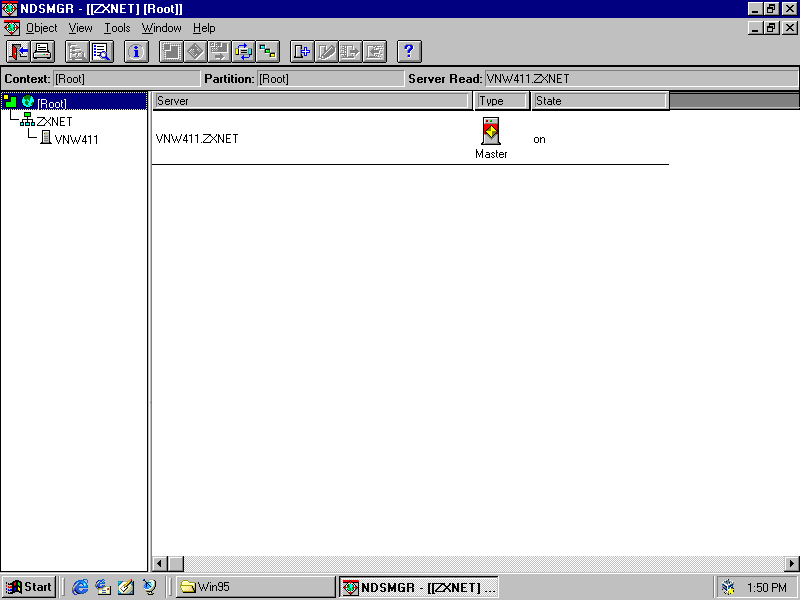Launch Internet Explorer from quick launch

(80, 587)
